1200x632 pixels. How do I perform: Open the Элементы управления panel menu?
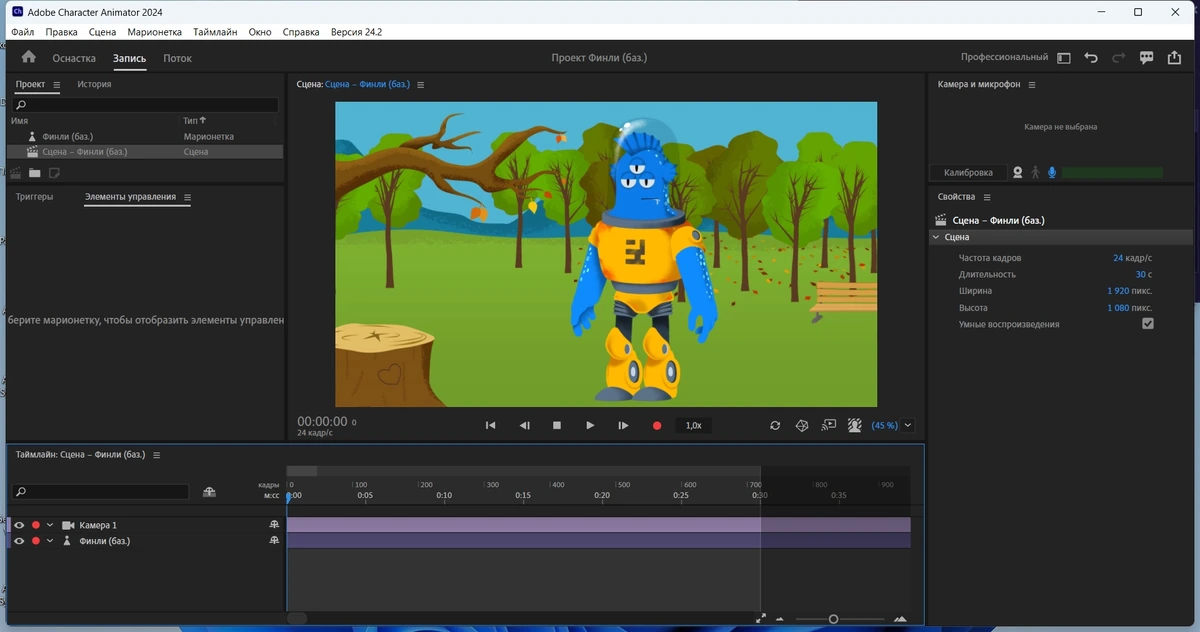[x=187, y=197]
